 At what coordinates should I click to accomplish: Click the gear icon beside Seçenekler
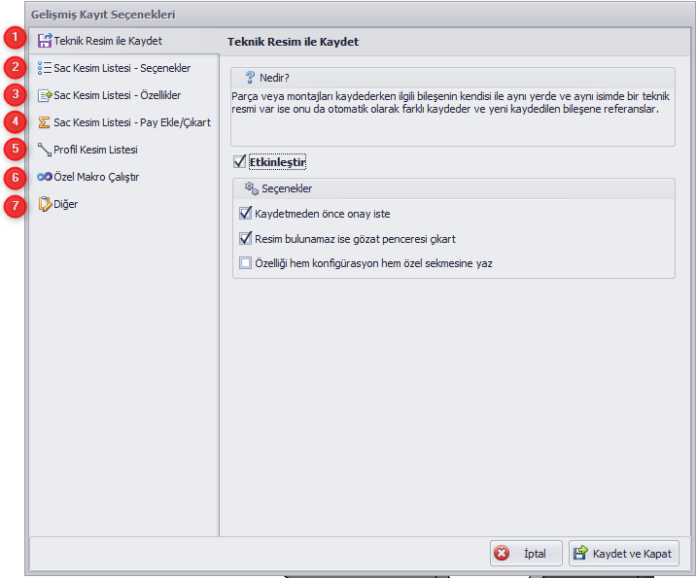251,188
